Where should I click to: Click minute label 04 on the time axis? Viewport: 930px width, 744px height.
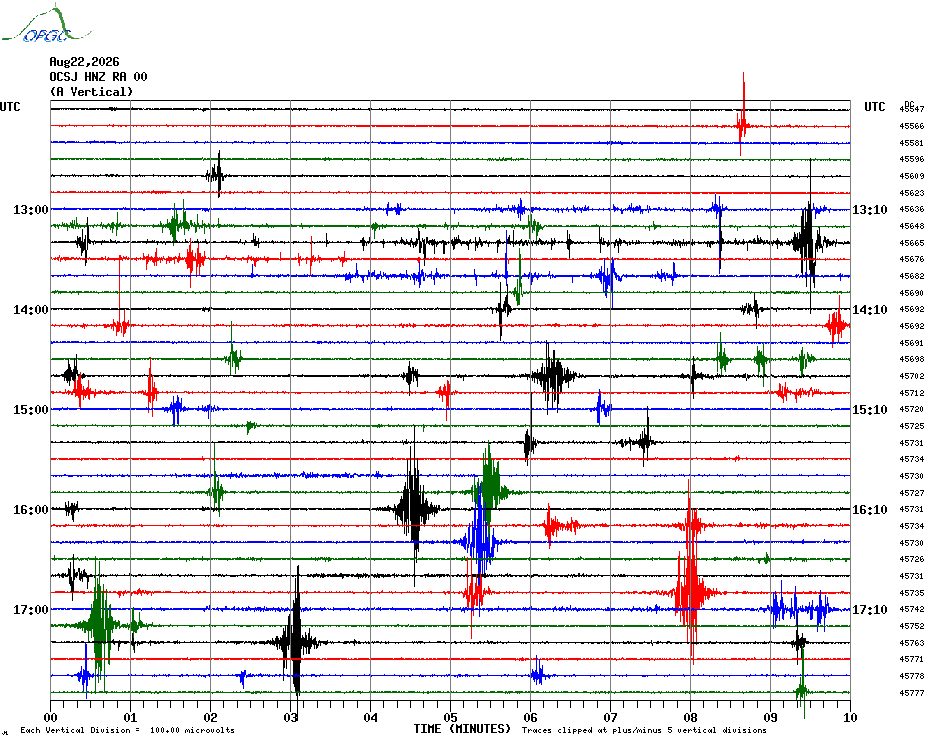(371, 717)
